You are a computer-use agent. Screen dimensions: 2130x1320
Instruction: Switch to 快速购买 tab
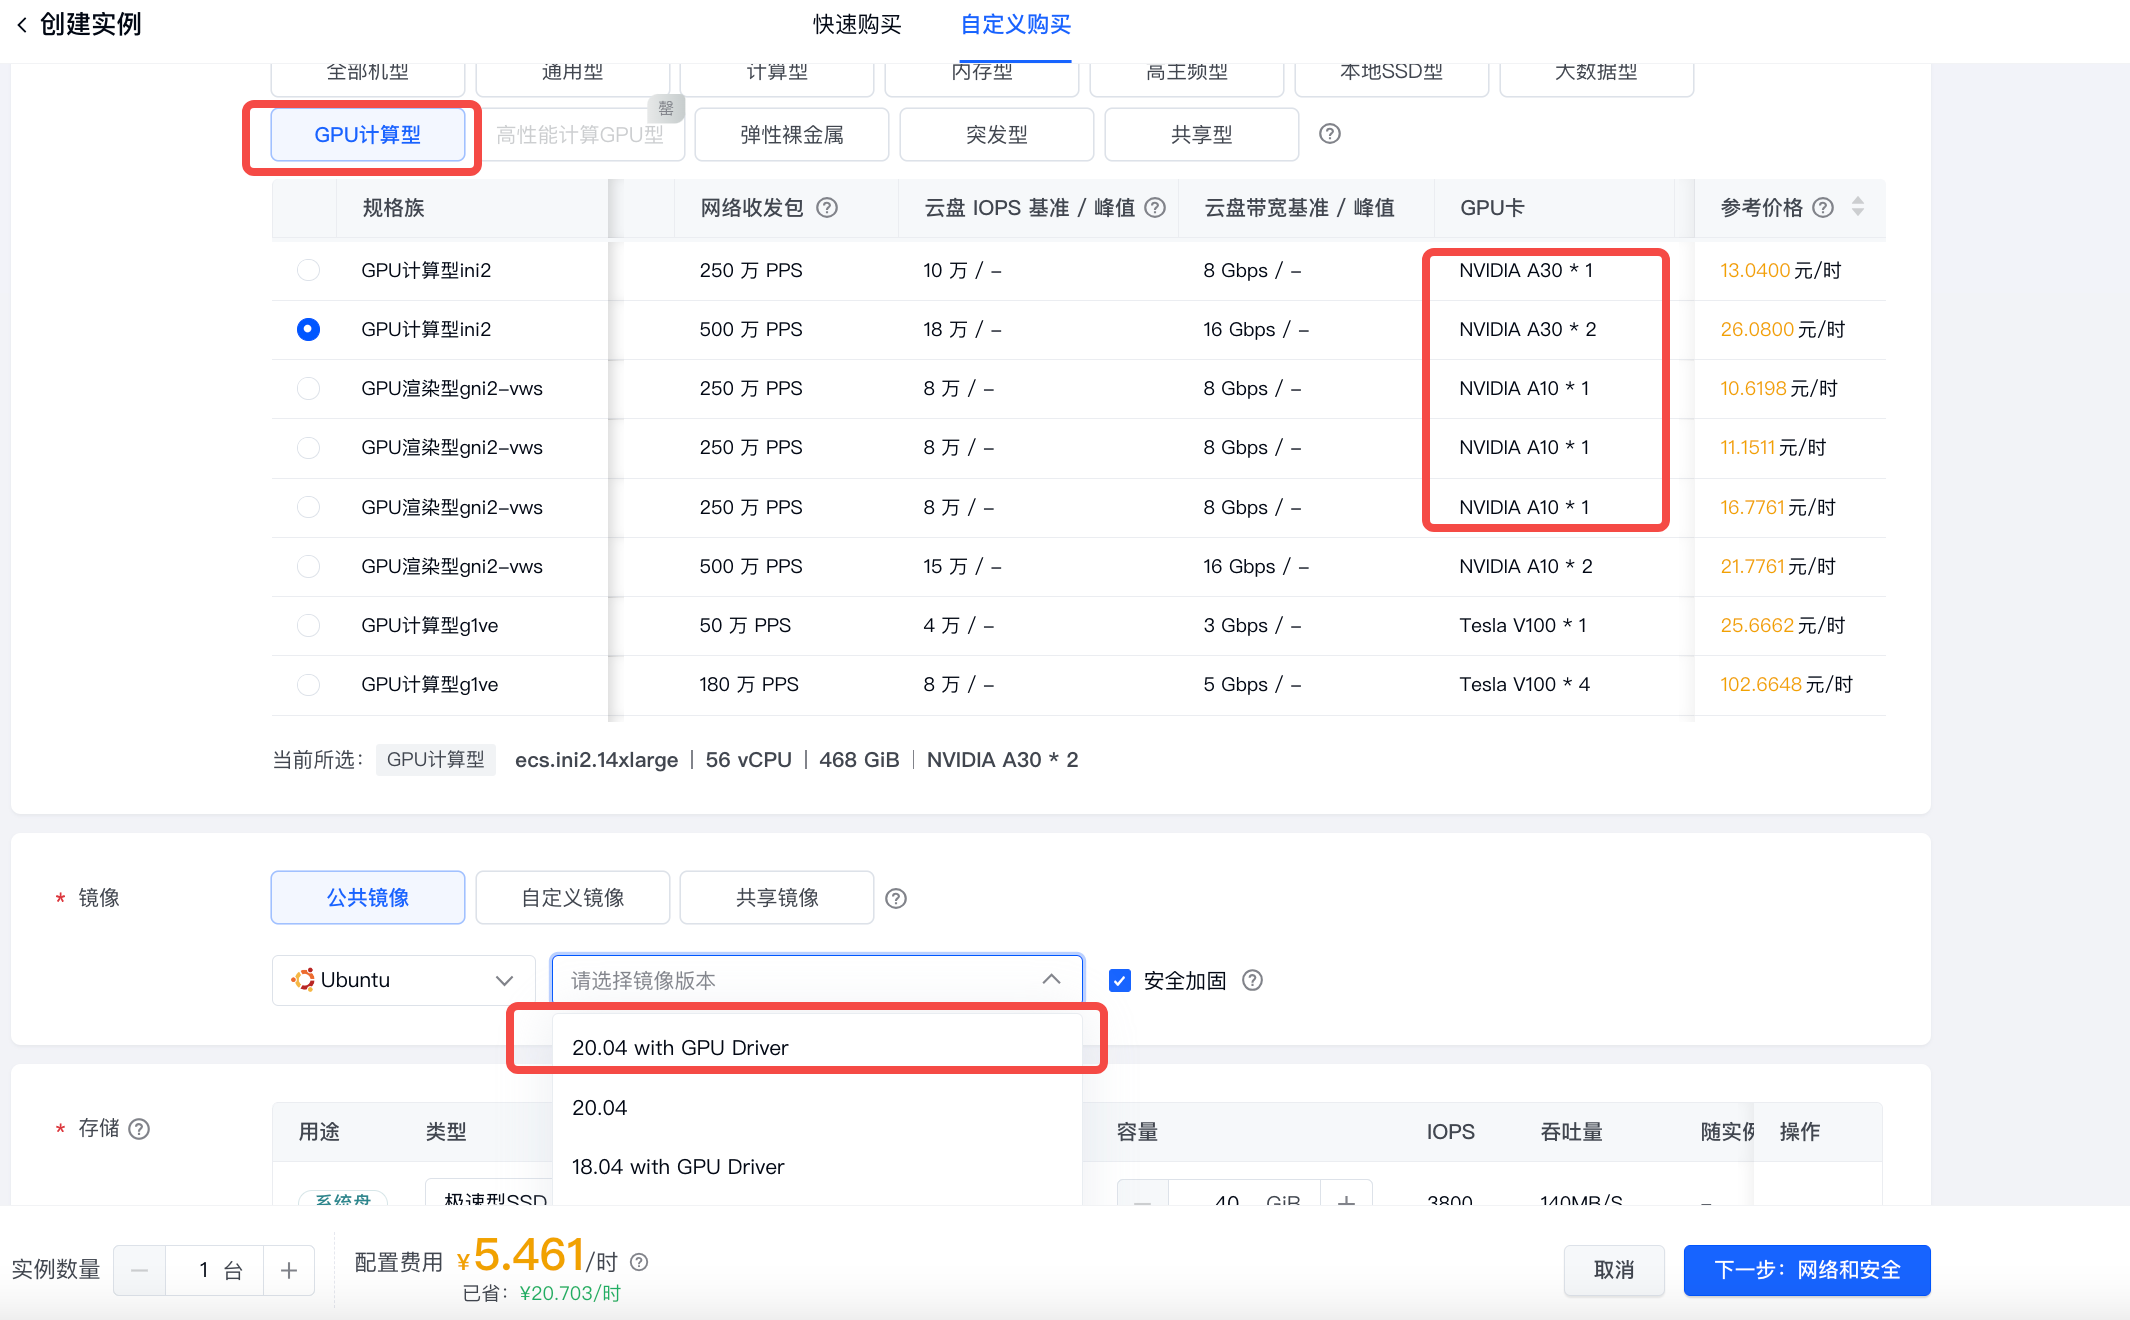click(857, 25)
